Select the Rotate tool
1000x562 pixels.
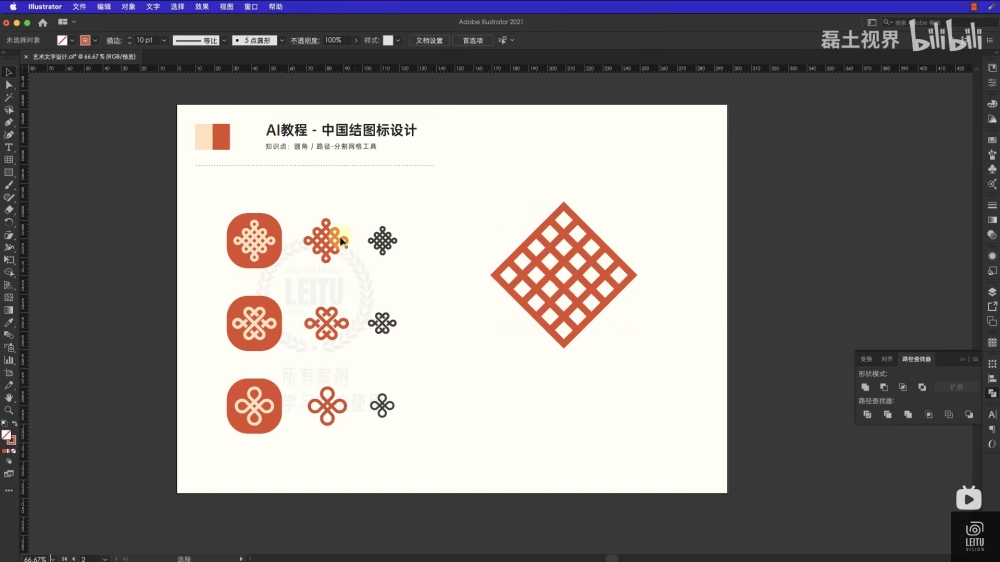click(x=9, y=223)
